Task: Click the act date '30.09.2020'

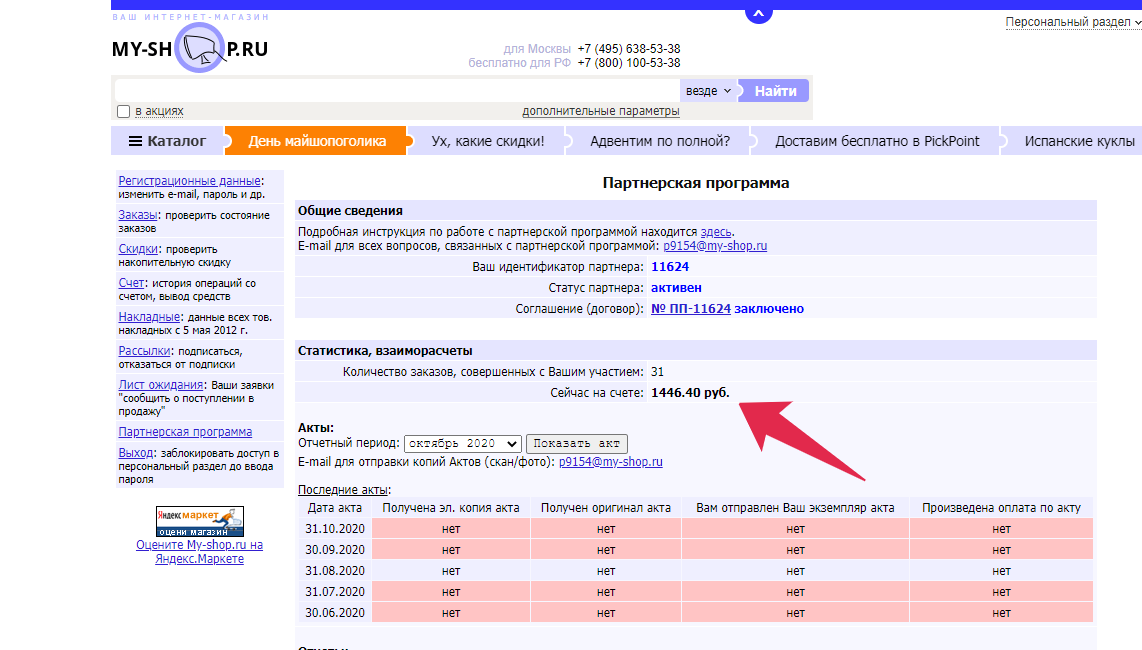Action: 335,549
